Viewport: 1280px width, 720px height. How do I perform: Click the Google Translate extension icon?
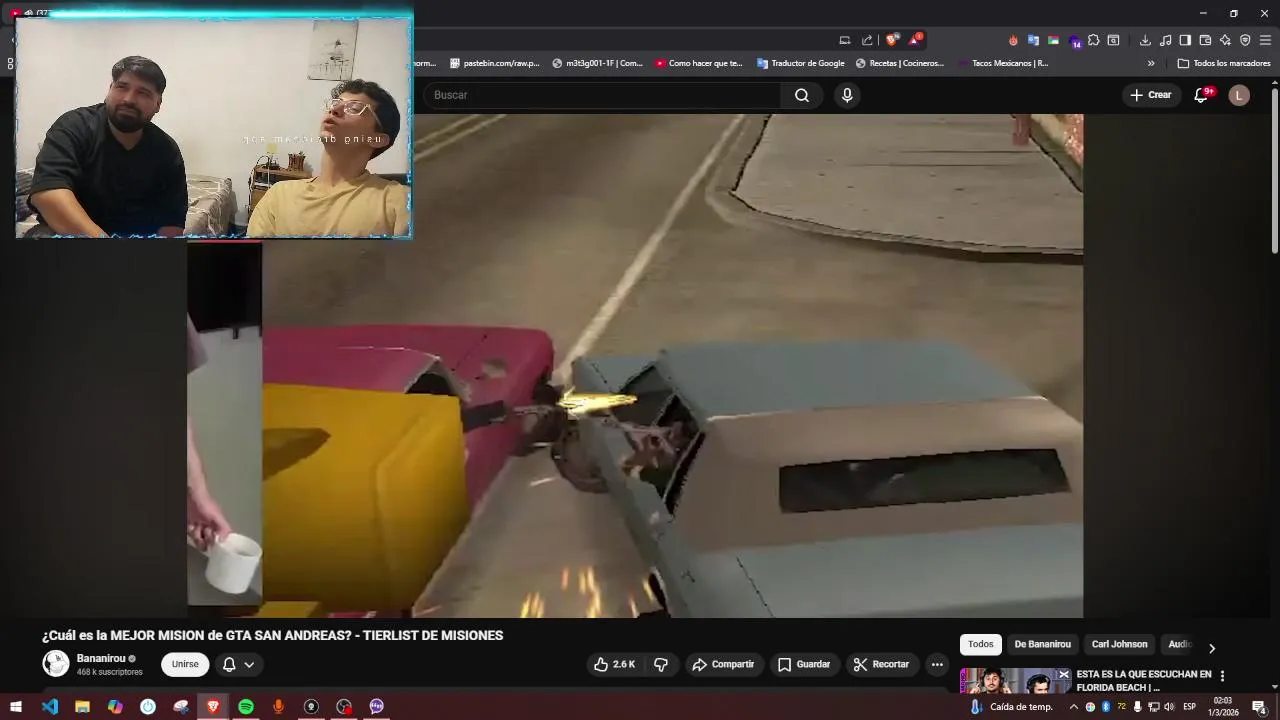1033,40
